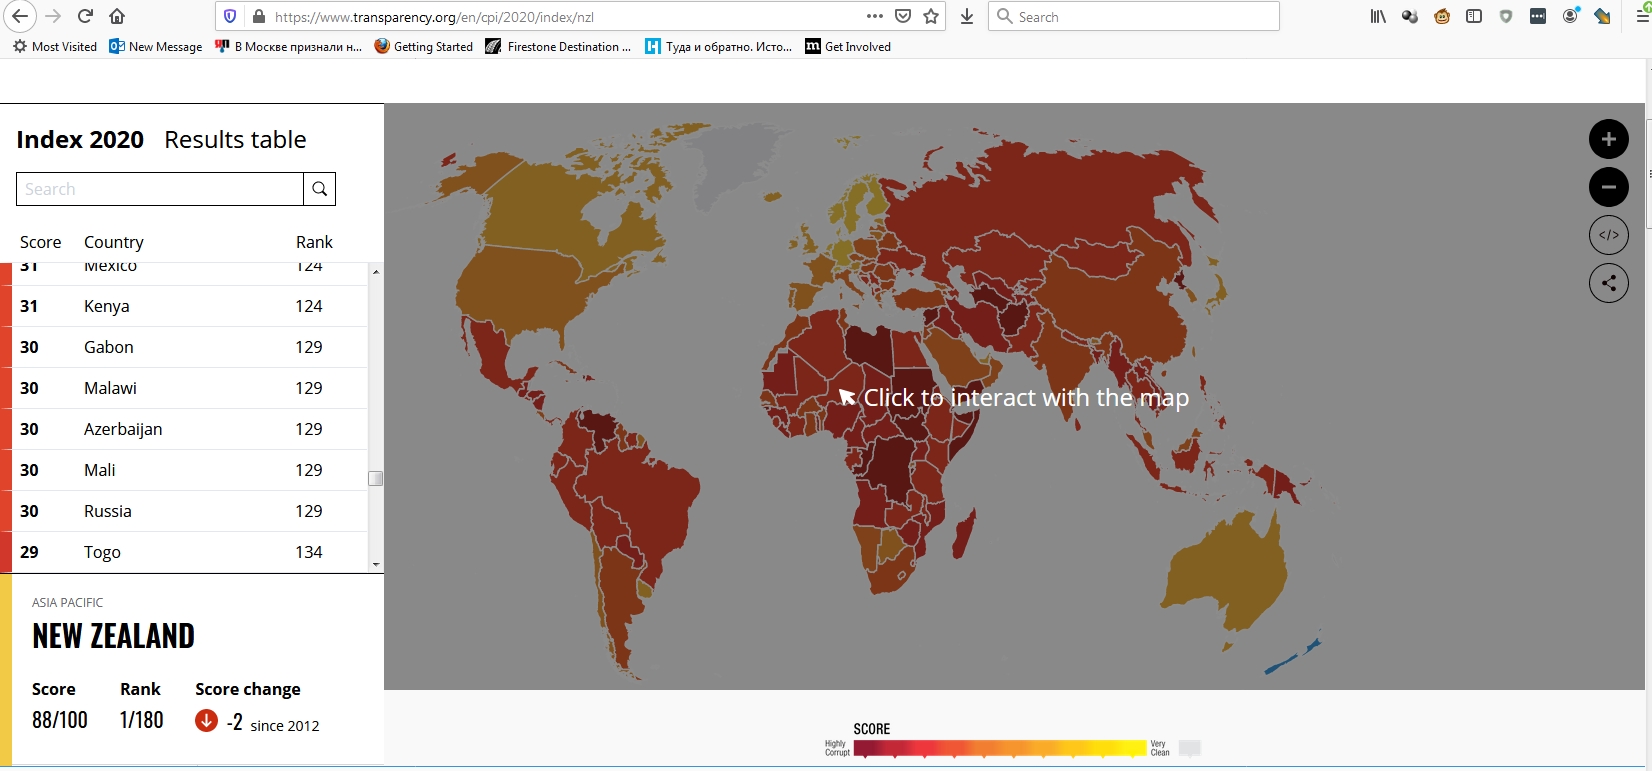Click the share icon beside the map

pyautogui.click(x=1608, y=283)
